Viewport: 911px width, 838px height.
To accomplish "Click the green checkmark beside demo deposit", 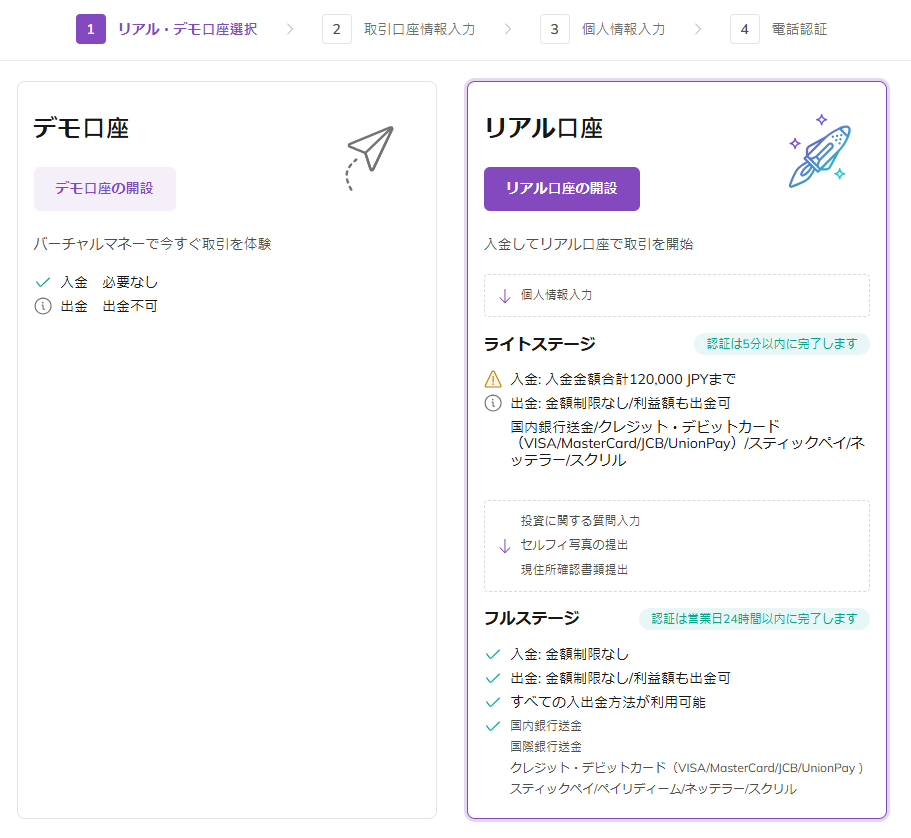I will pos(42,282).
